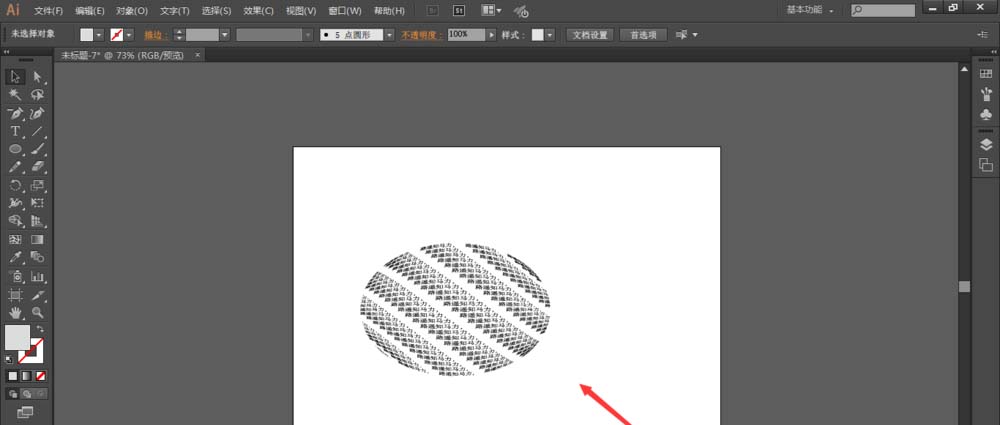Select the Lasso tool
This screenshot has height=425, width=1000.
(x=38, y=95)
